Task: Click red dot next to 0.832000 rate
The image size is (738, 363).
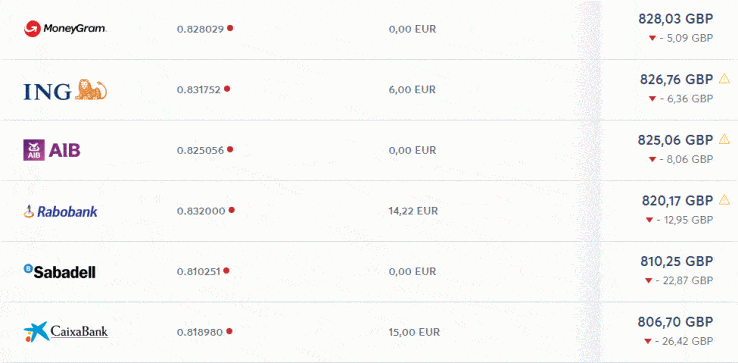Action: click(231, 210)
